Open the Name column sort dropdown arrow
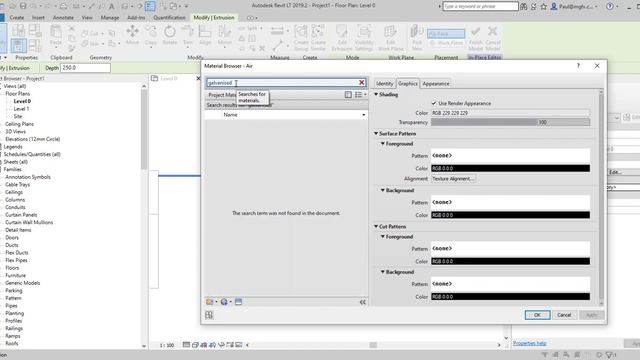The image size is (640, 360). pos(363,115)
